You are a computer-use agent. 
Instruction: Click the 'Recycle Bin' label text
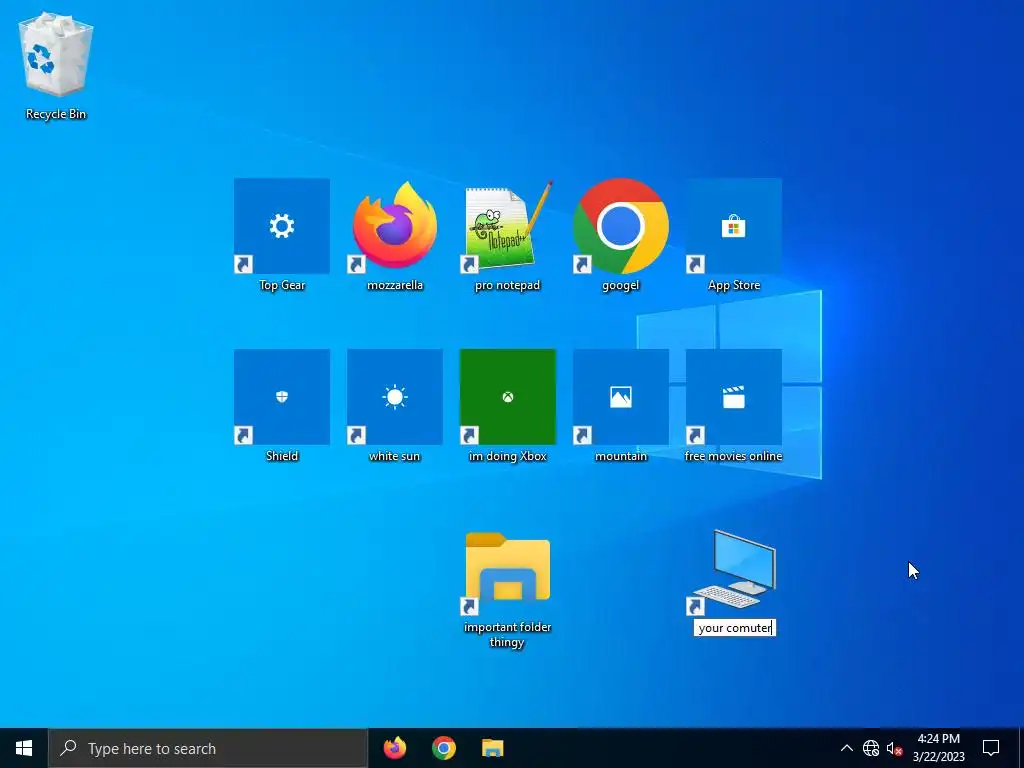pyautogui.click(x=56, y=114)
